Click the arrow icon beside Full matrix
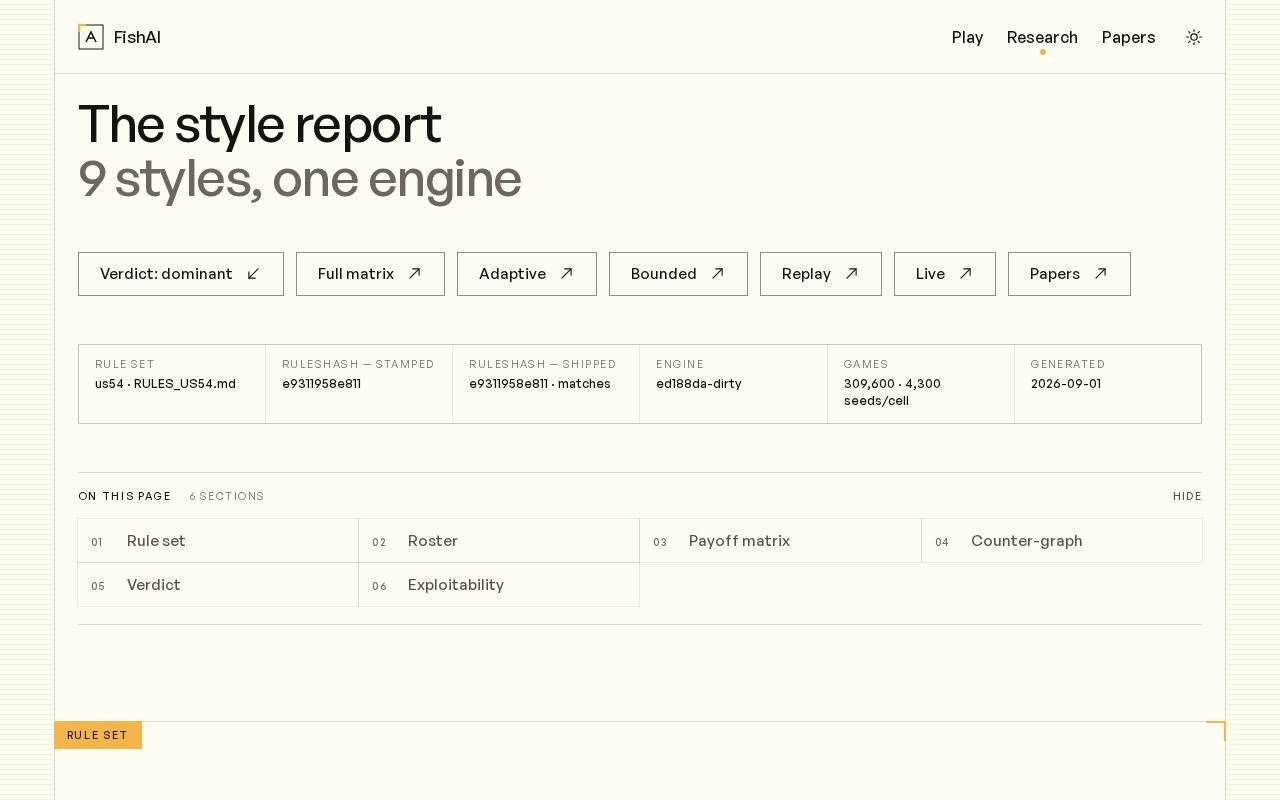 pos(415,274)
